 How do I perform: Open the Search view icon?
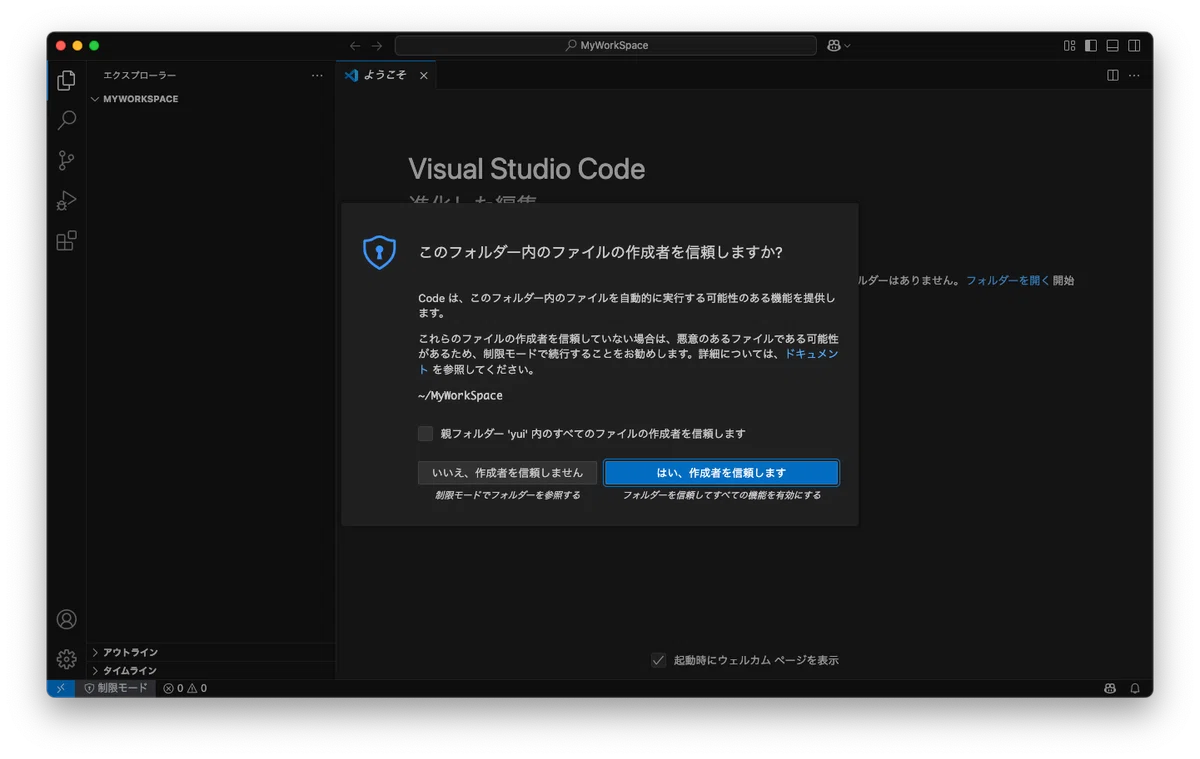tap(66, 120)
